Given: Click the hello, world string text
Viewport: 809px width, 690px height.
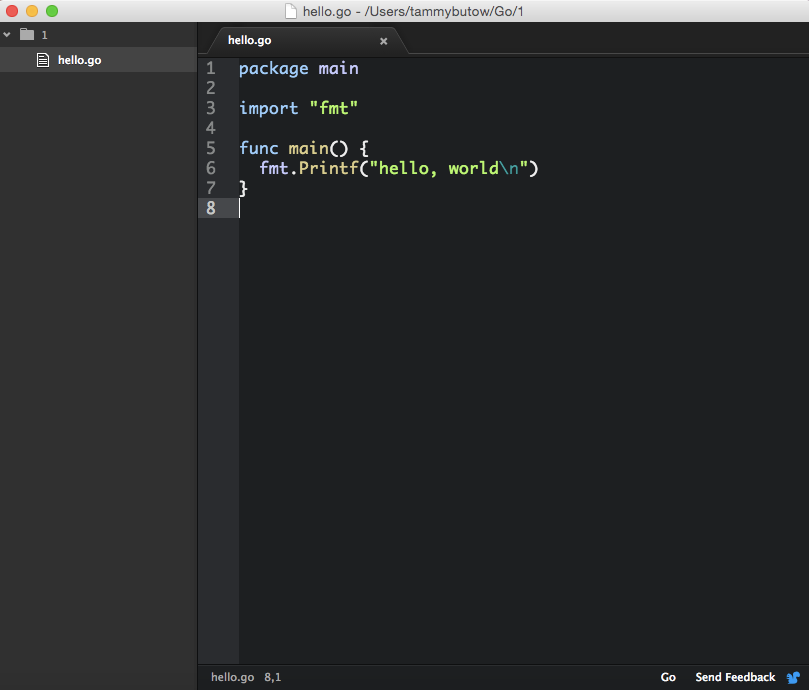Looking at the screenshot, I should coord(439,168).
